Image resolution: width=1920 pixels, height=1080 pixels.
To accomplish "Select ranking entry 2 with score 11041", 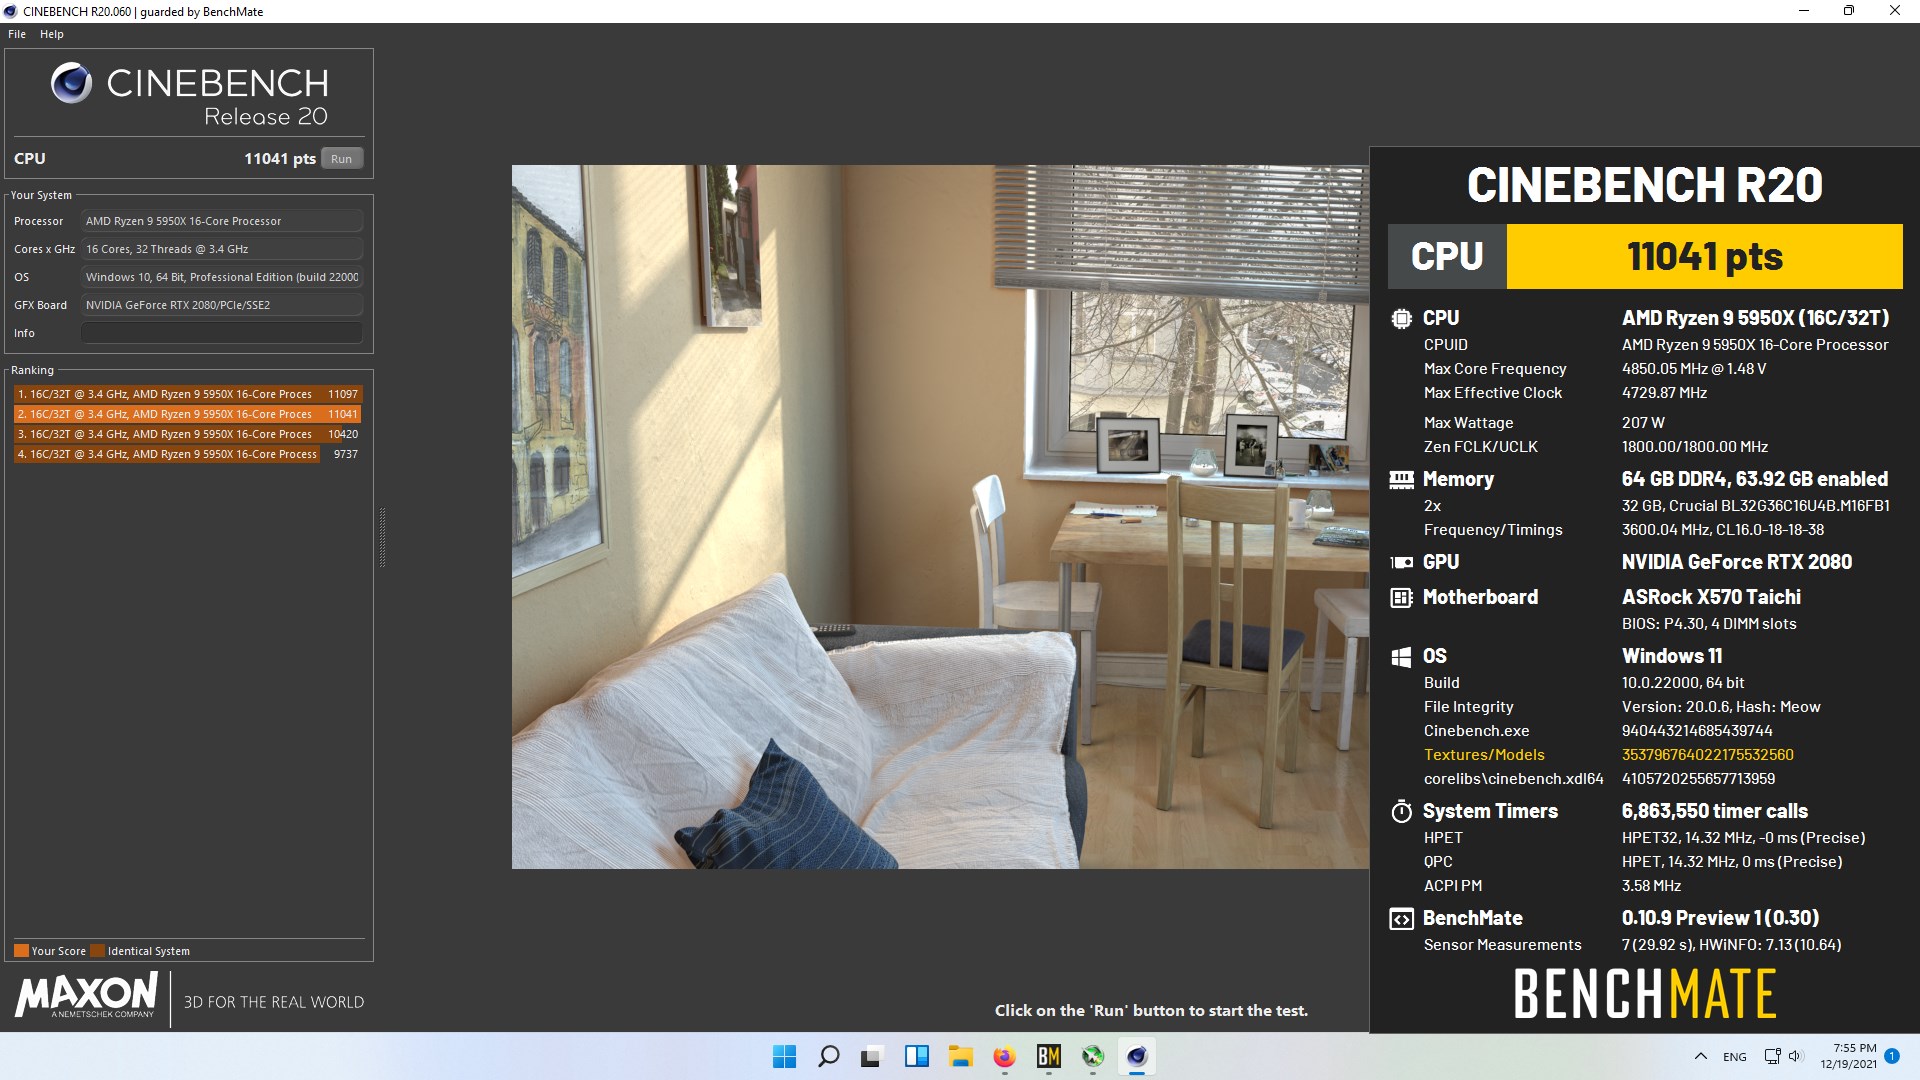I will (x=187, y=414).
